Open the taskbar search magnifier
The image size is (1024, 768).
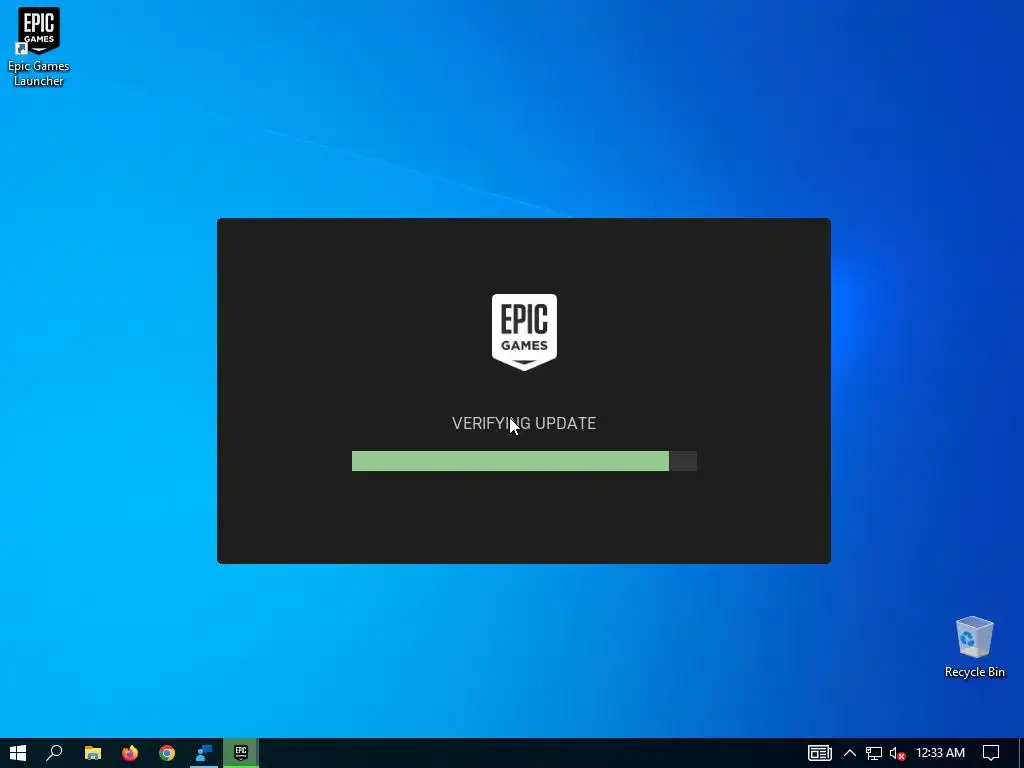pos(54,753)
